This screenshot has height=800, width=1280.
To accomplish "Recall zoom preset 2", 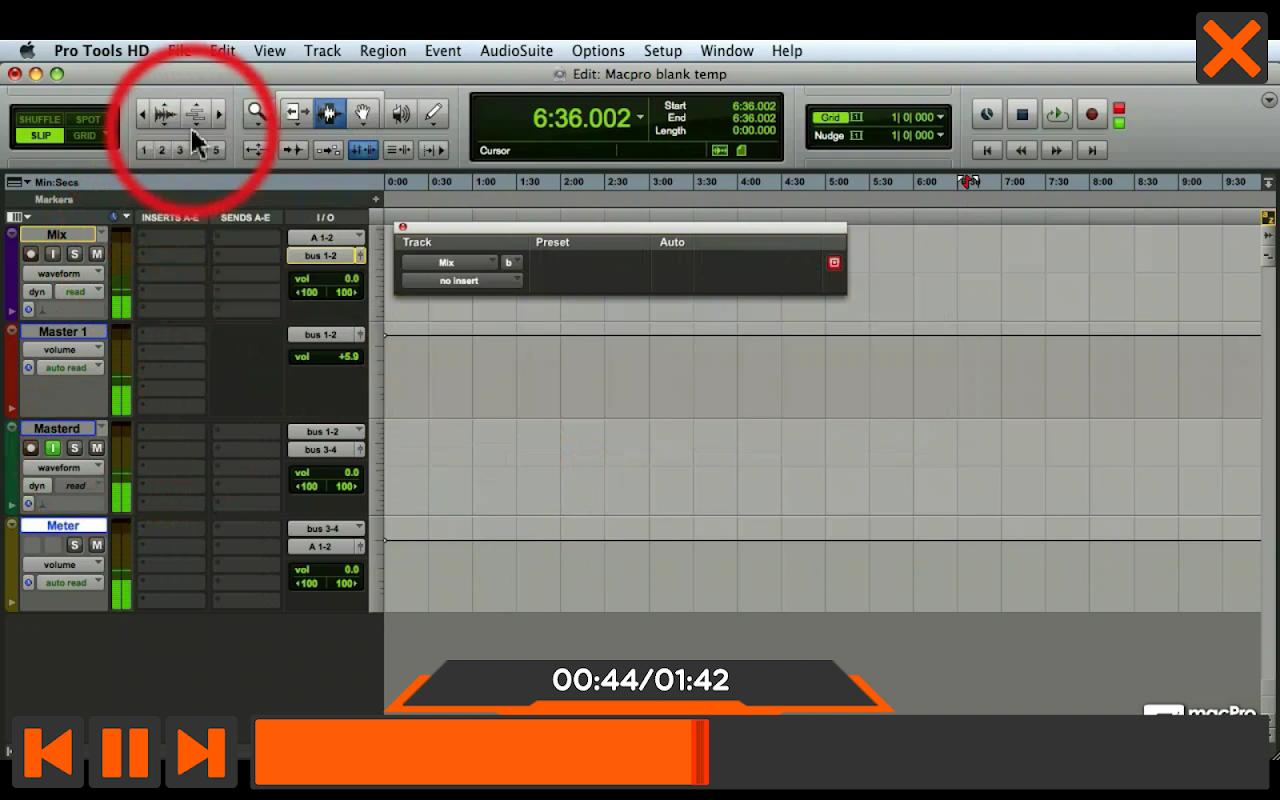I will click(162, 150).
